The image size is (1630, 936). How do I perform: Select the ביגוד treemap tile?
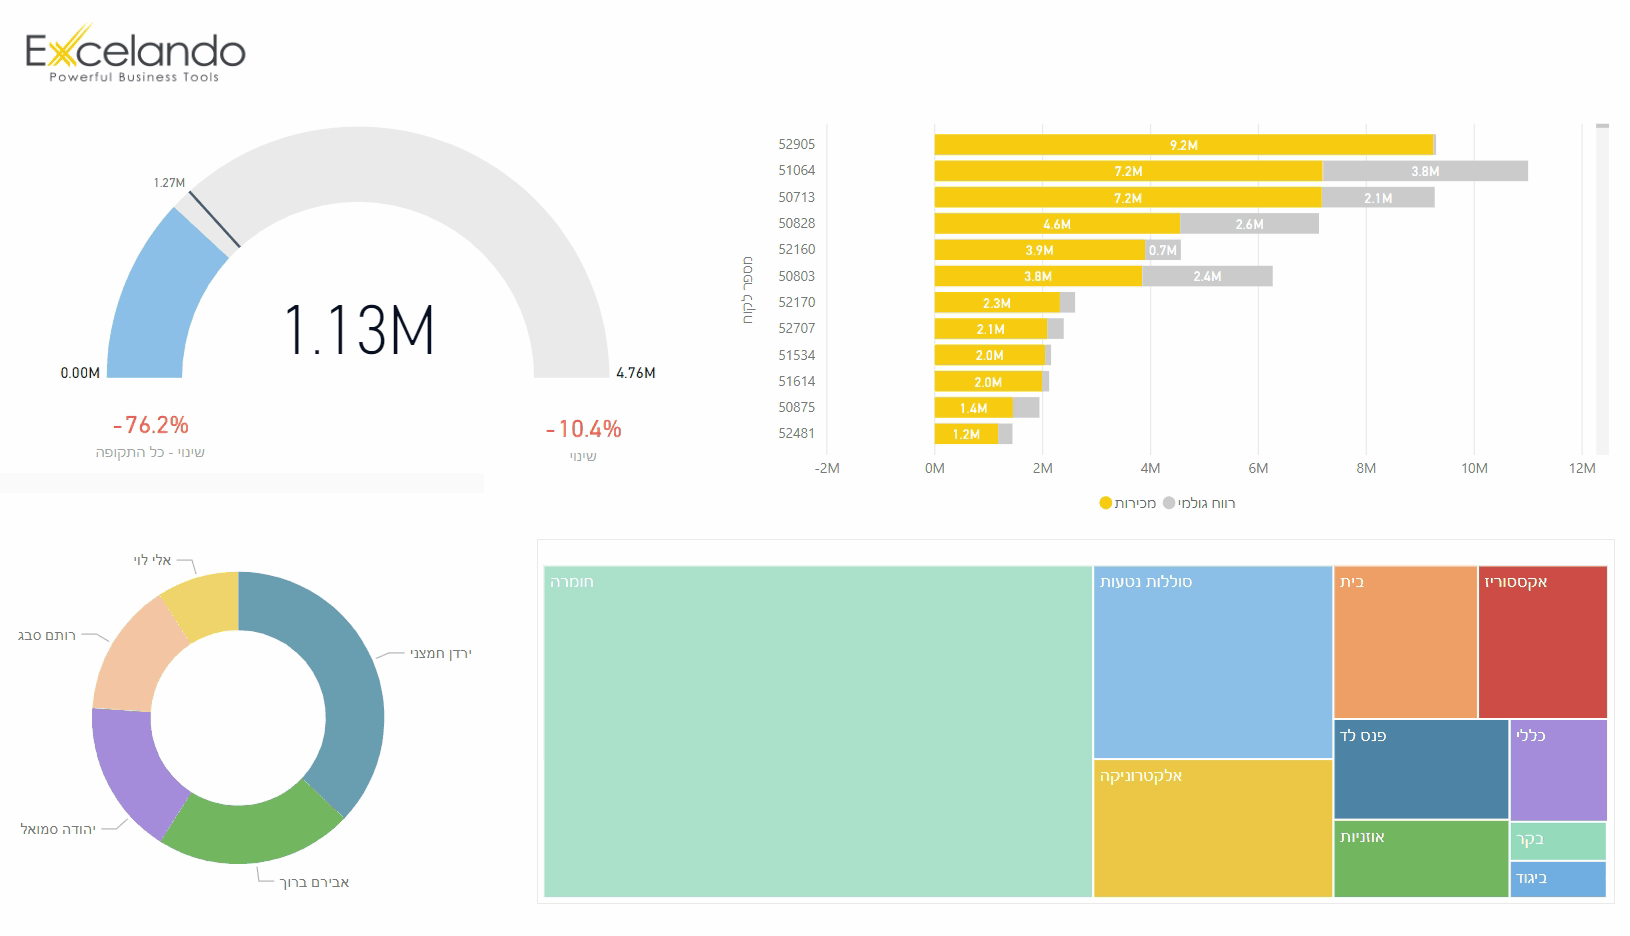click(x=1558, y=879)
